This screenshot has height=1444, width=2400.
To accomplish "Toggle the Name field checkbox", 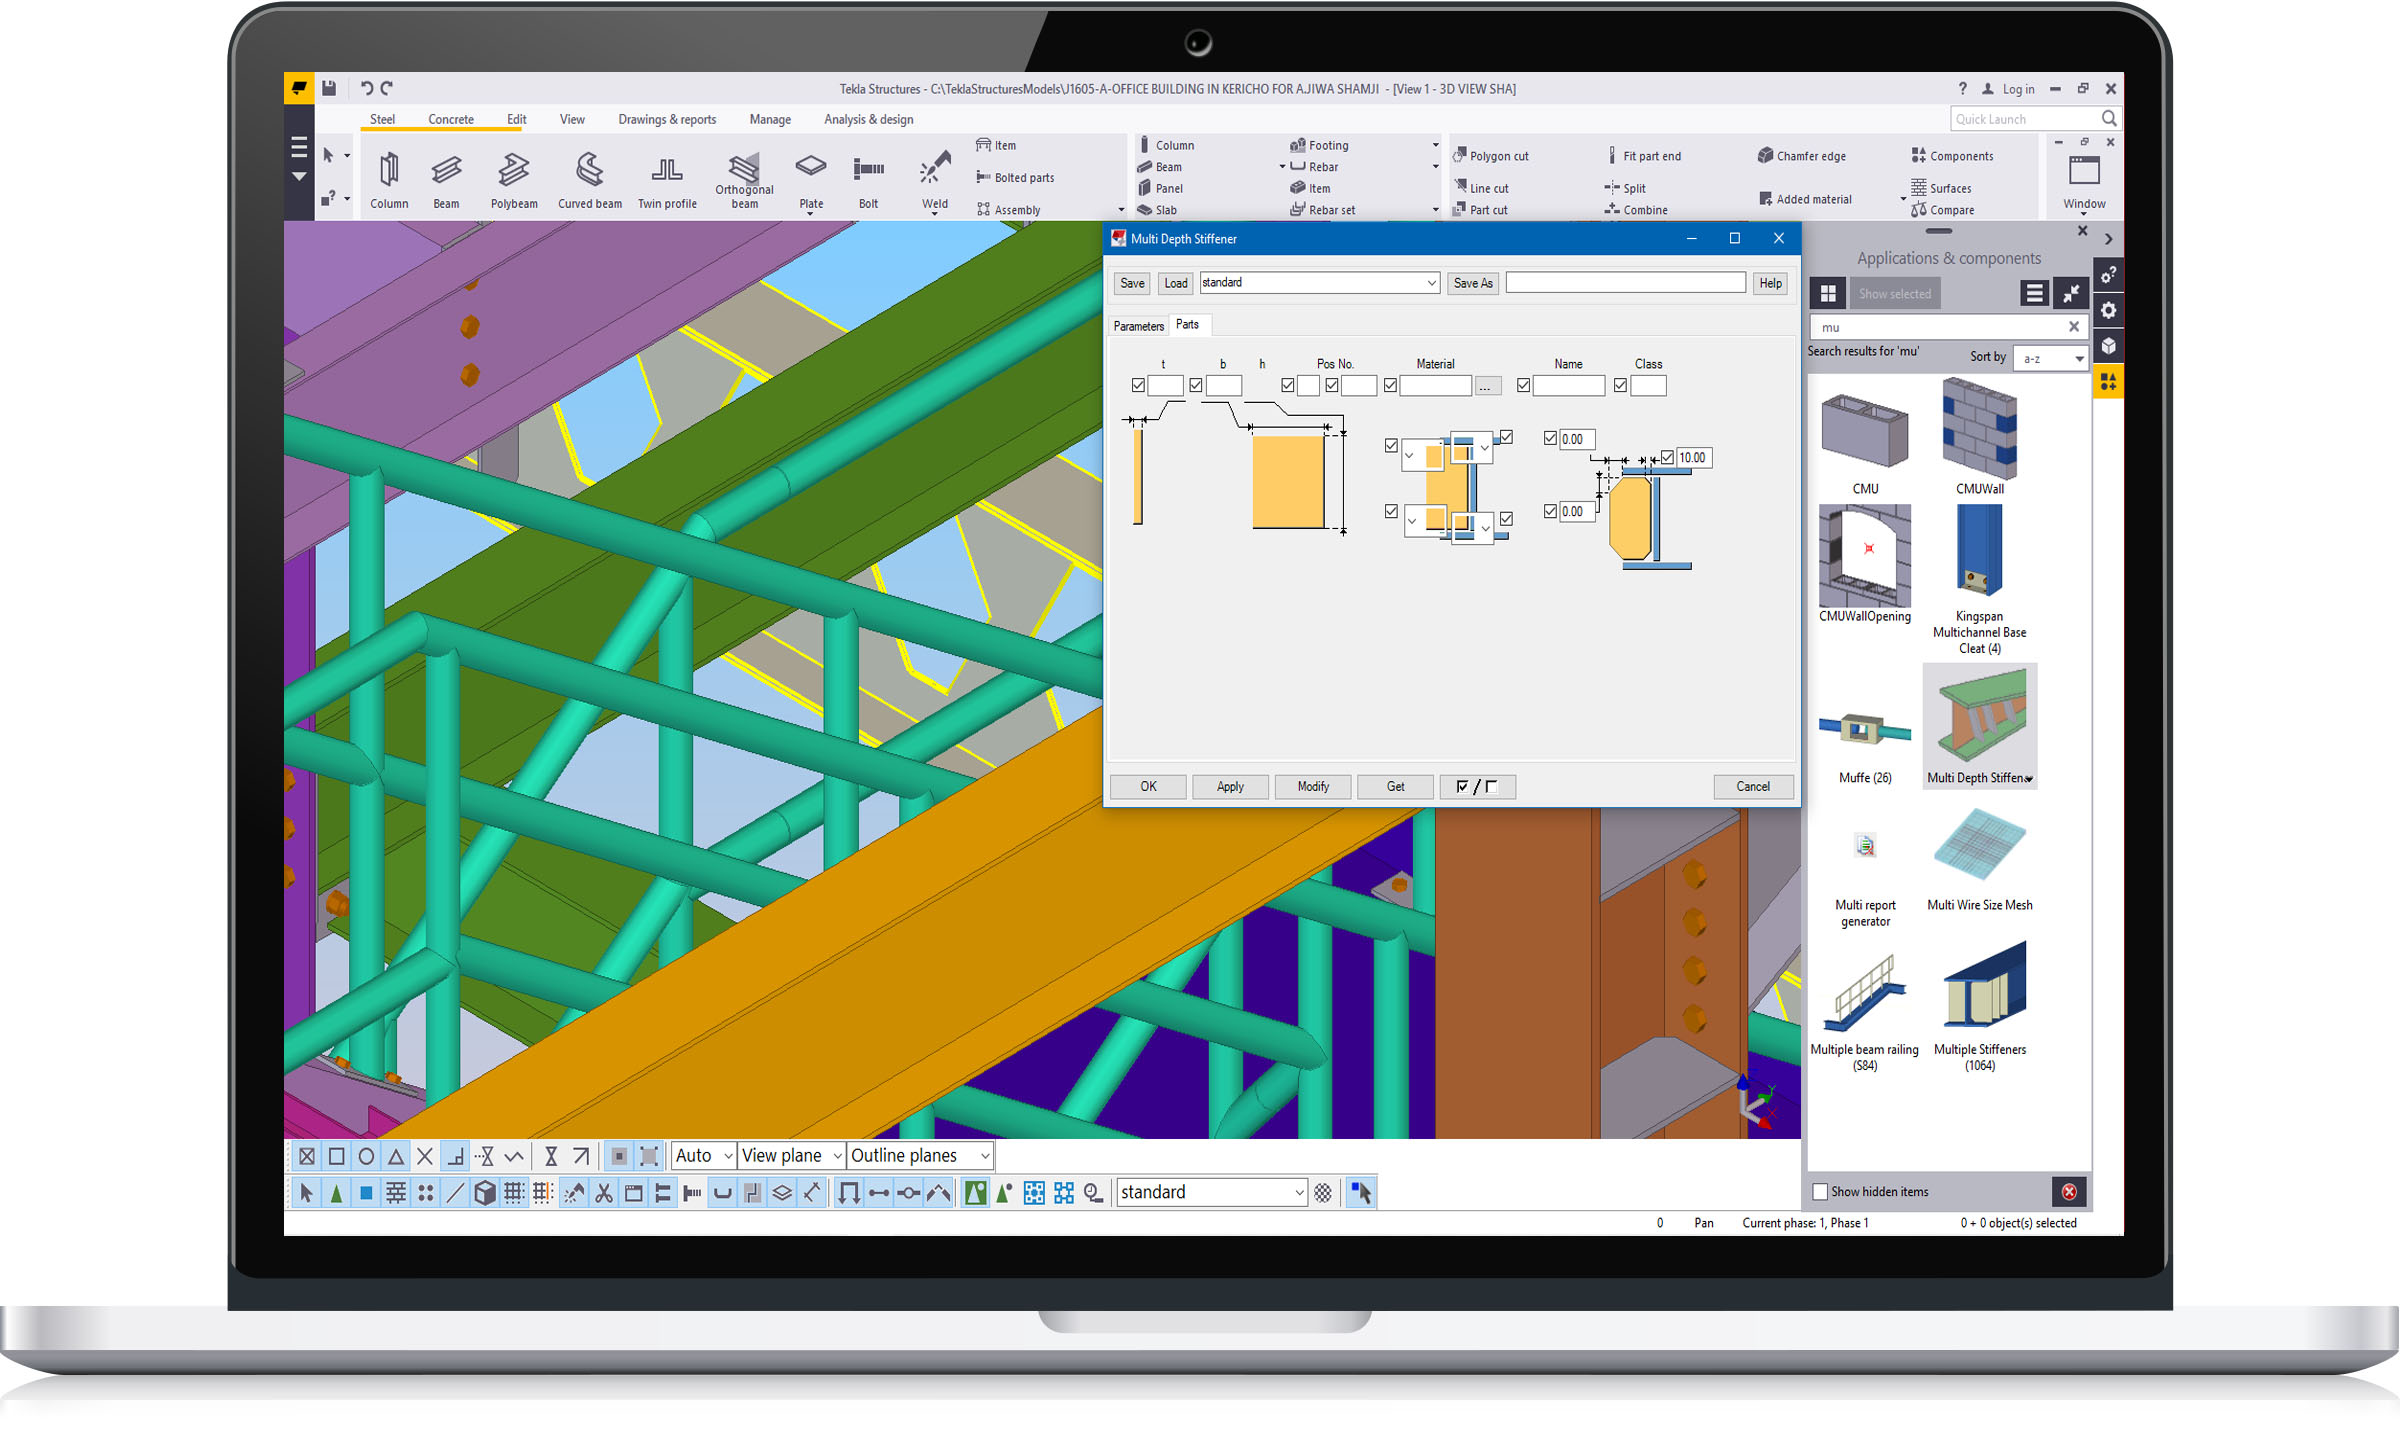I will [1523, 385].
